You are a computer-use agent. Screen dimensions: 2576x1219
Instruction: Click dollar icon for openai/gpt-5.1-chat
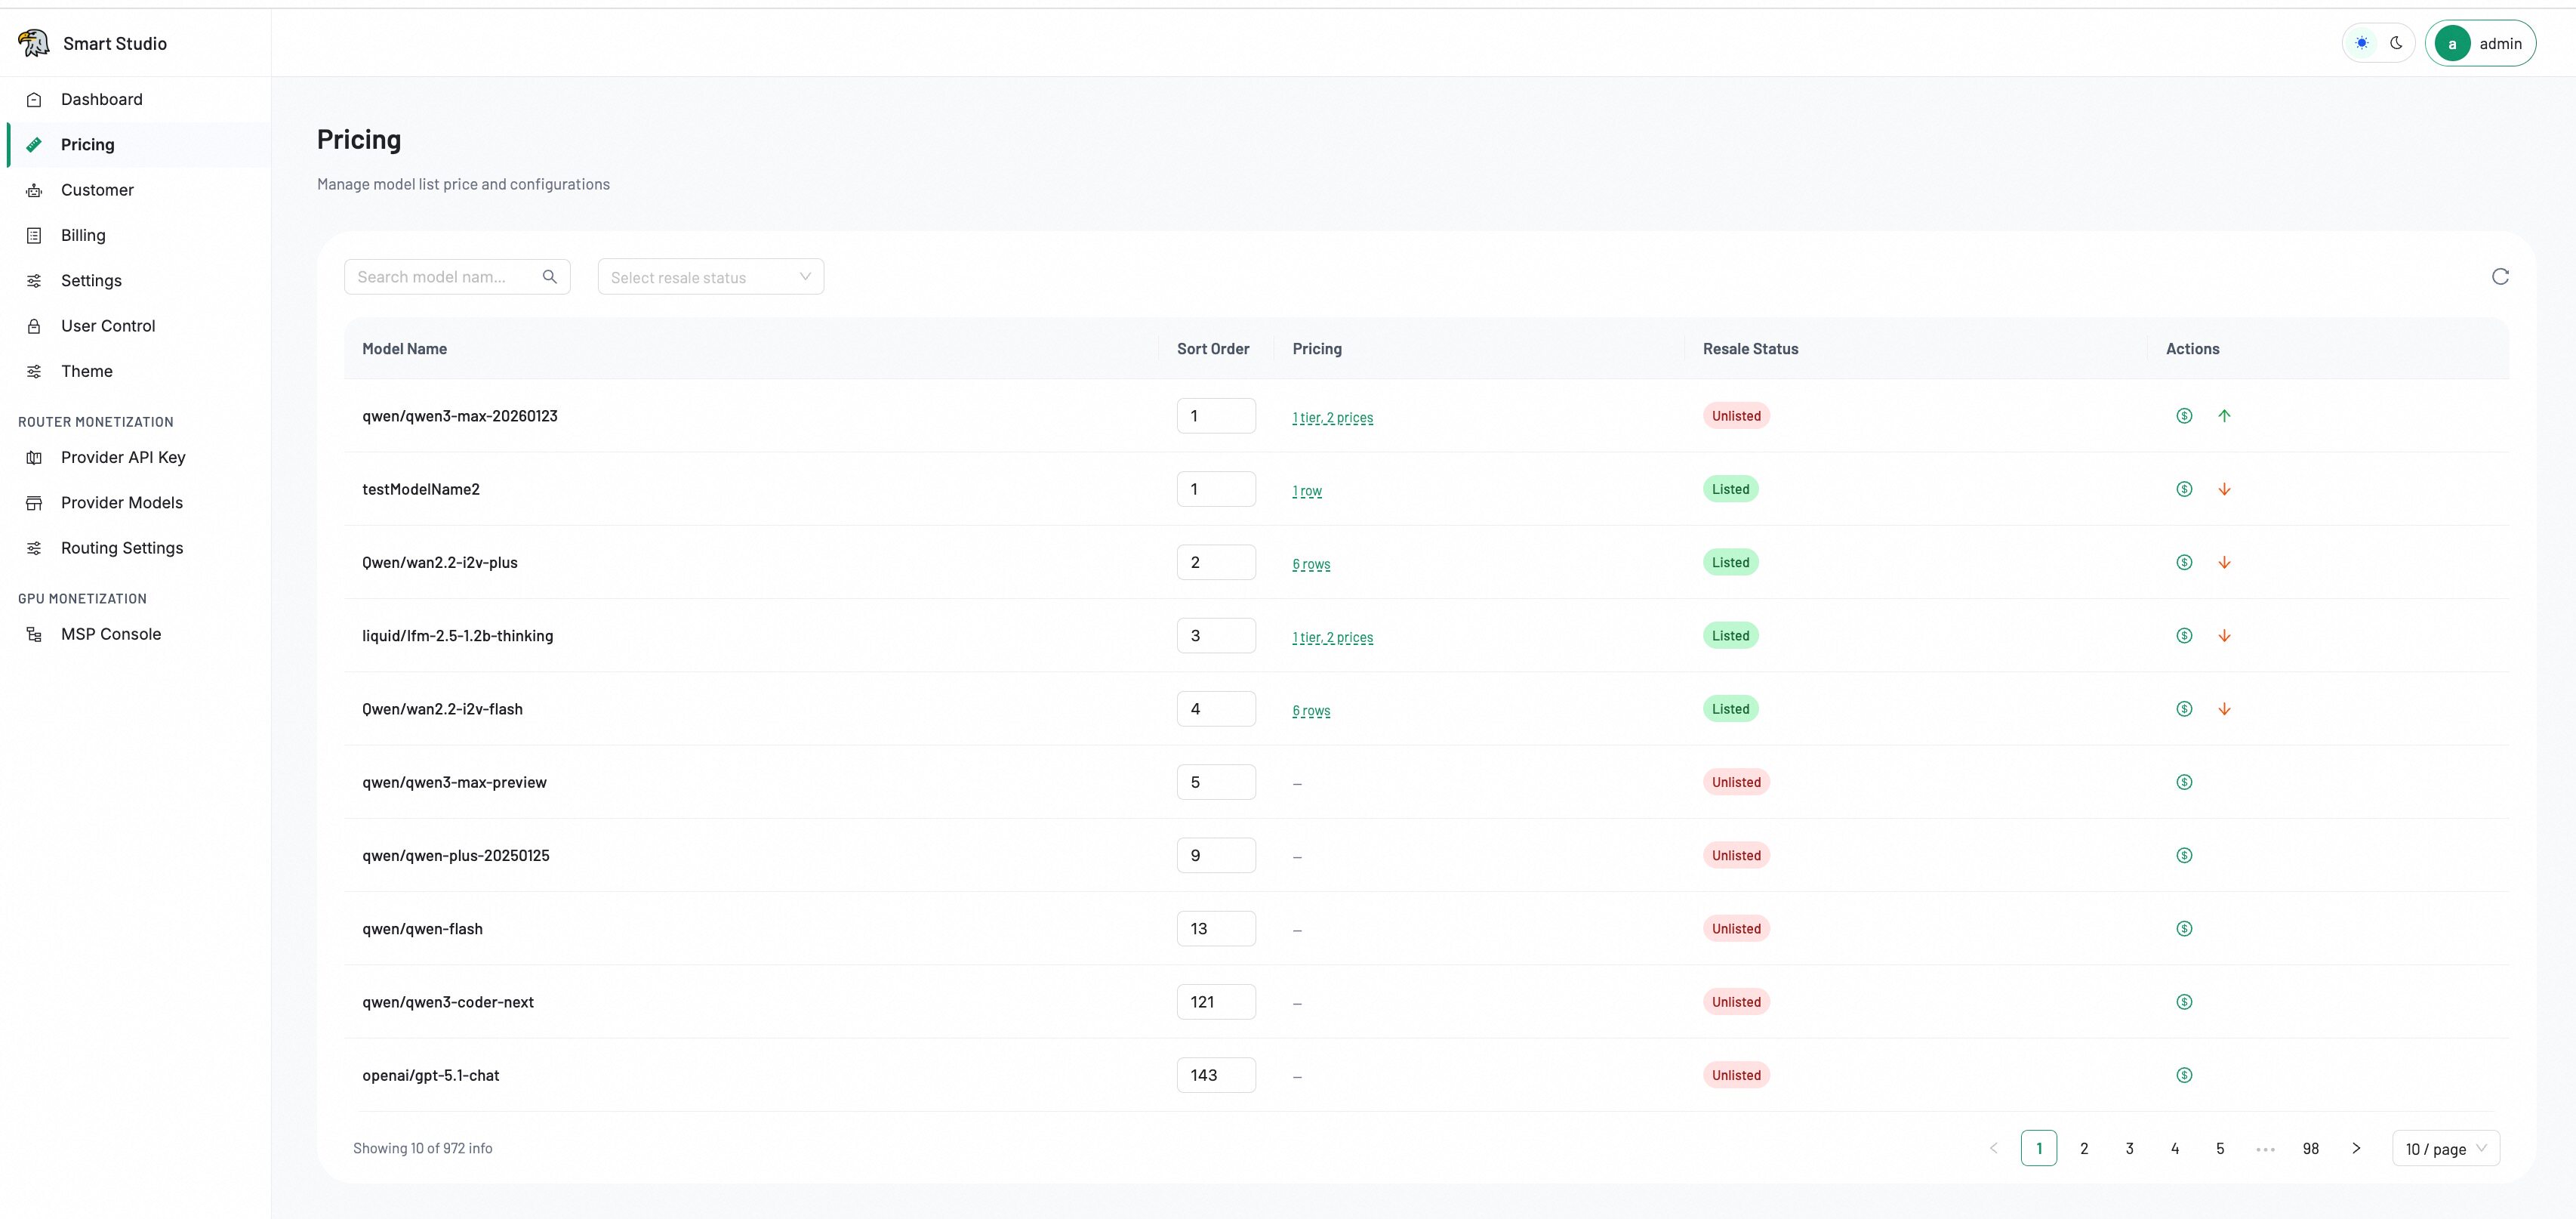[x=2184, y=1075]
